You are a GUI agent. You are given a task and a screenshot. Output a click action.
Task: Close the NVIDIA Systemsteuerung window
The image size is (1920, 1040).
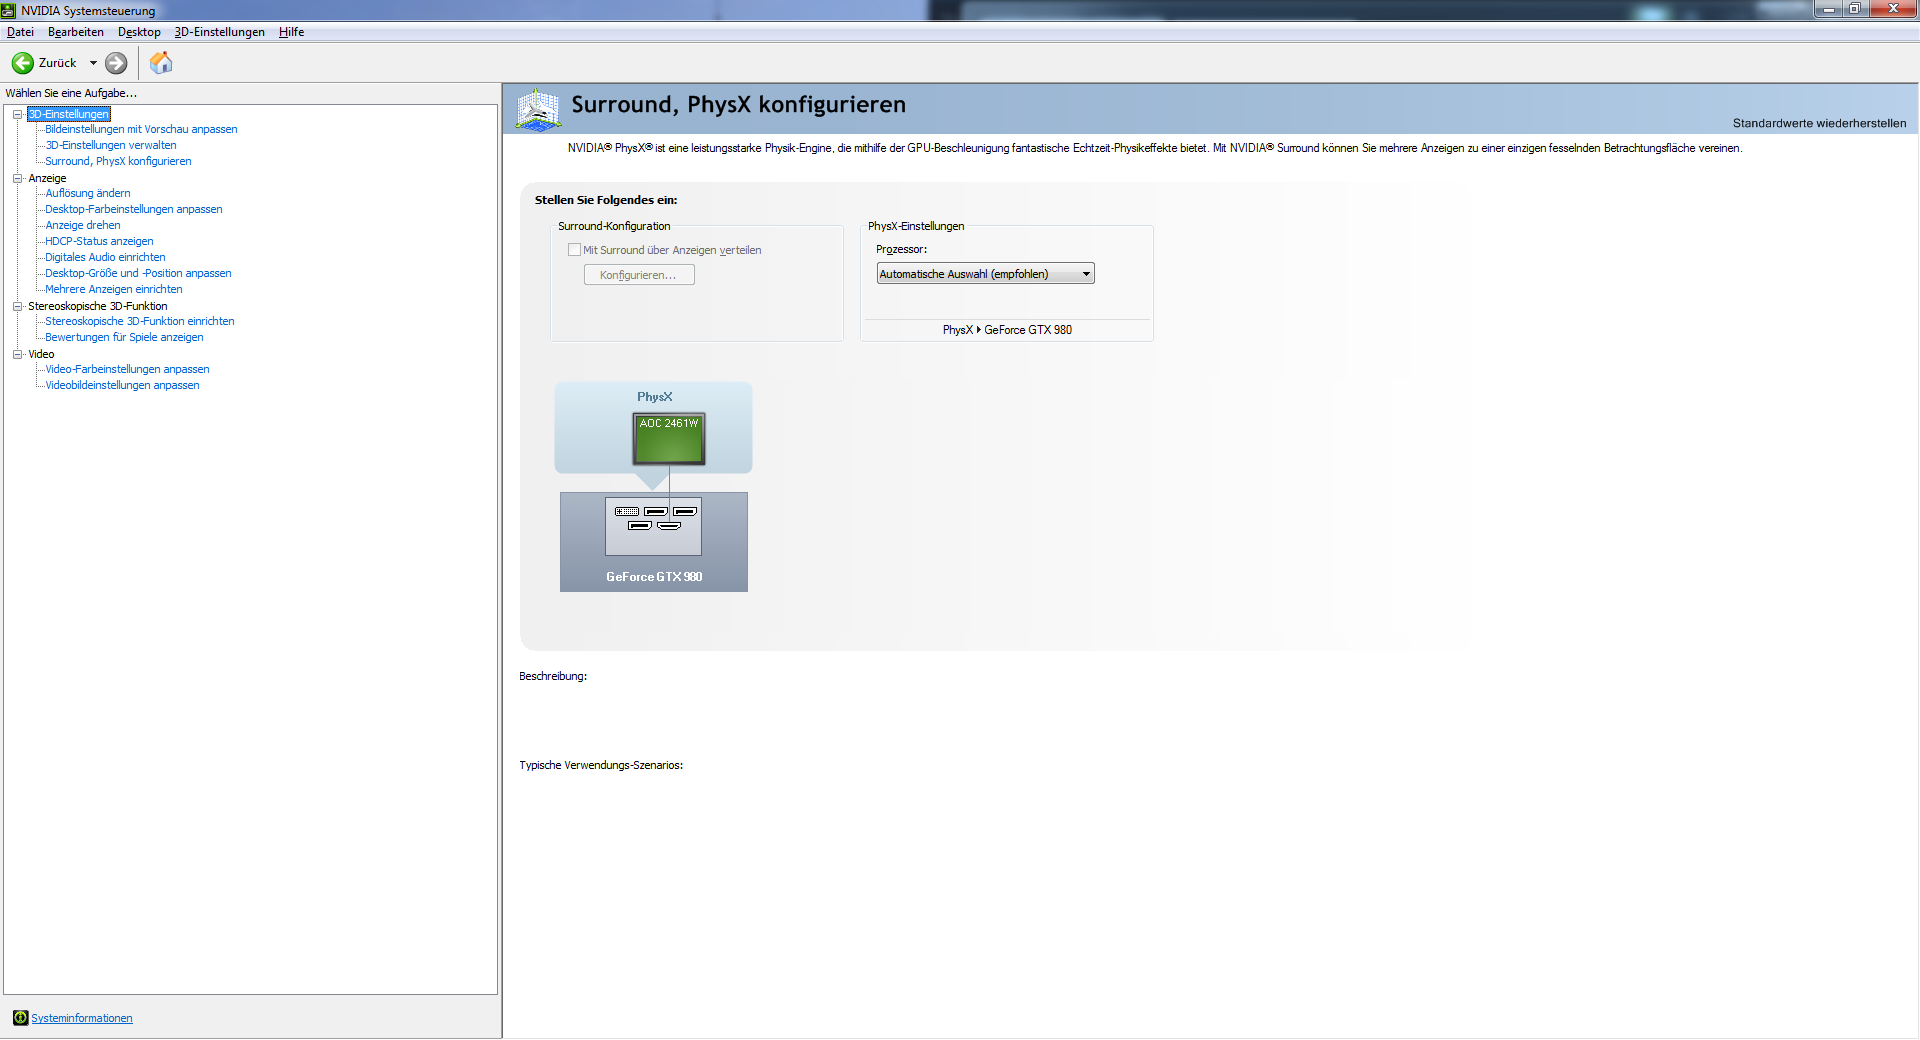coord(1893,8)
